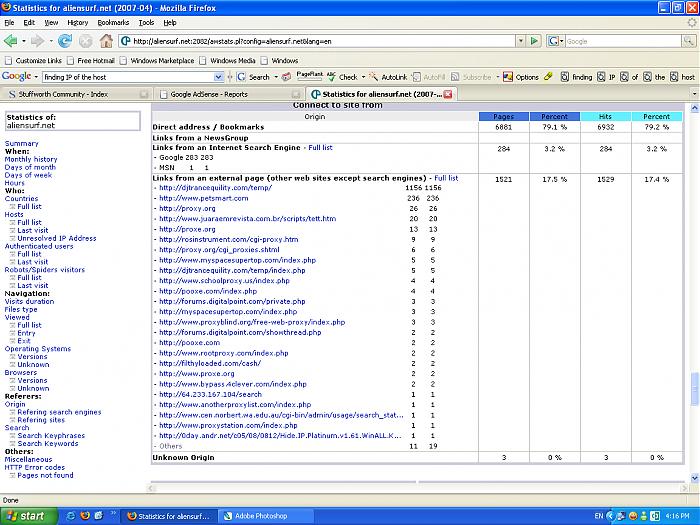This screenshot has width=700, height=525.
Task: Open the History menu
Action: click(x=77, y=22)
